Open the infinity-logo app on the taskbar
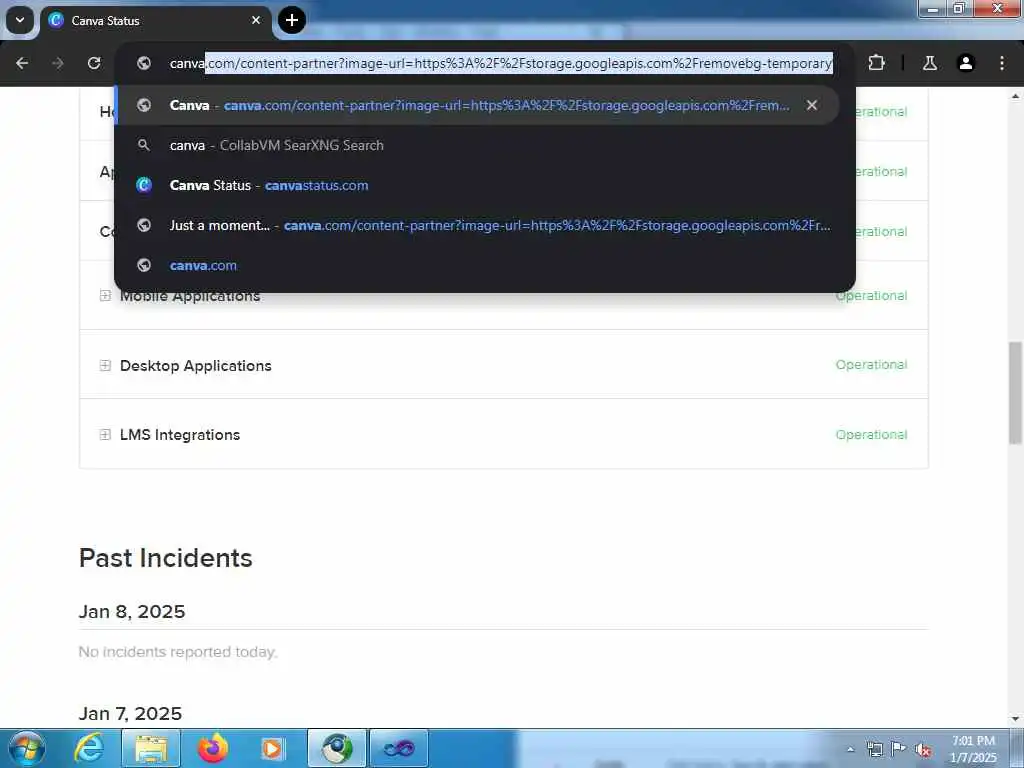Image resolution: width=1024 pixels, height=768 pixels. pos(399,748)
